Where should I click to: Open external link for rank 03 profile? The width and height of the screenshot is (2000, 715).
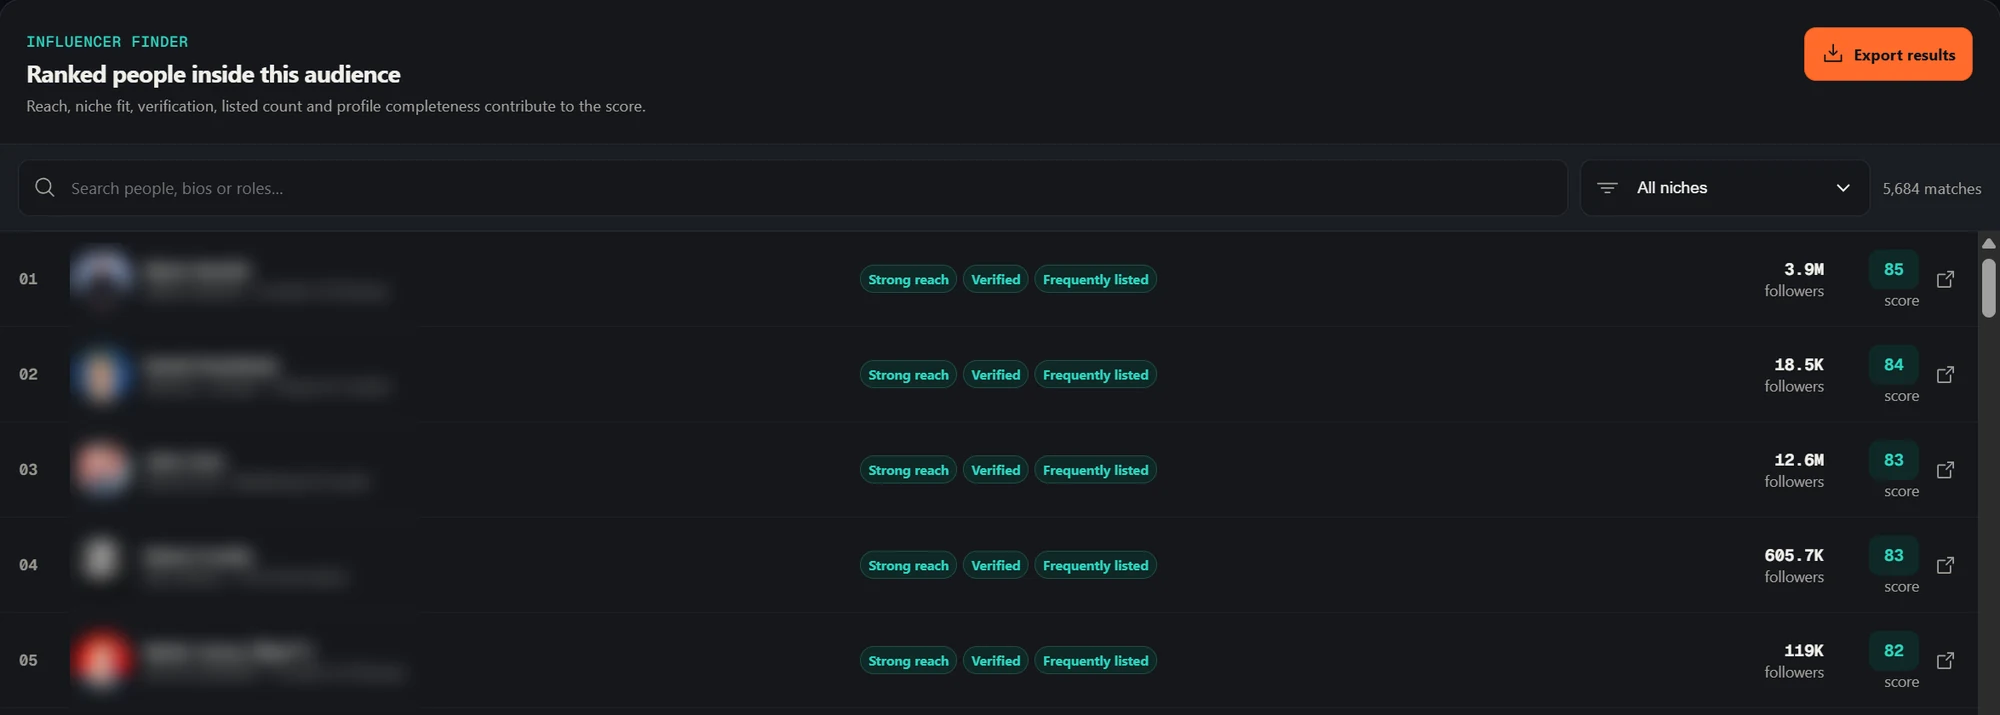(x=1945, y=470)
